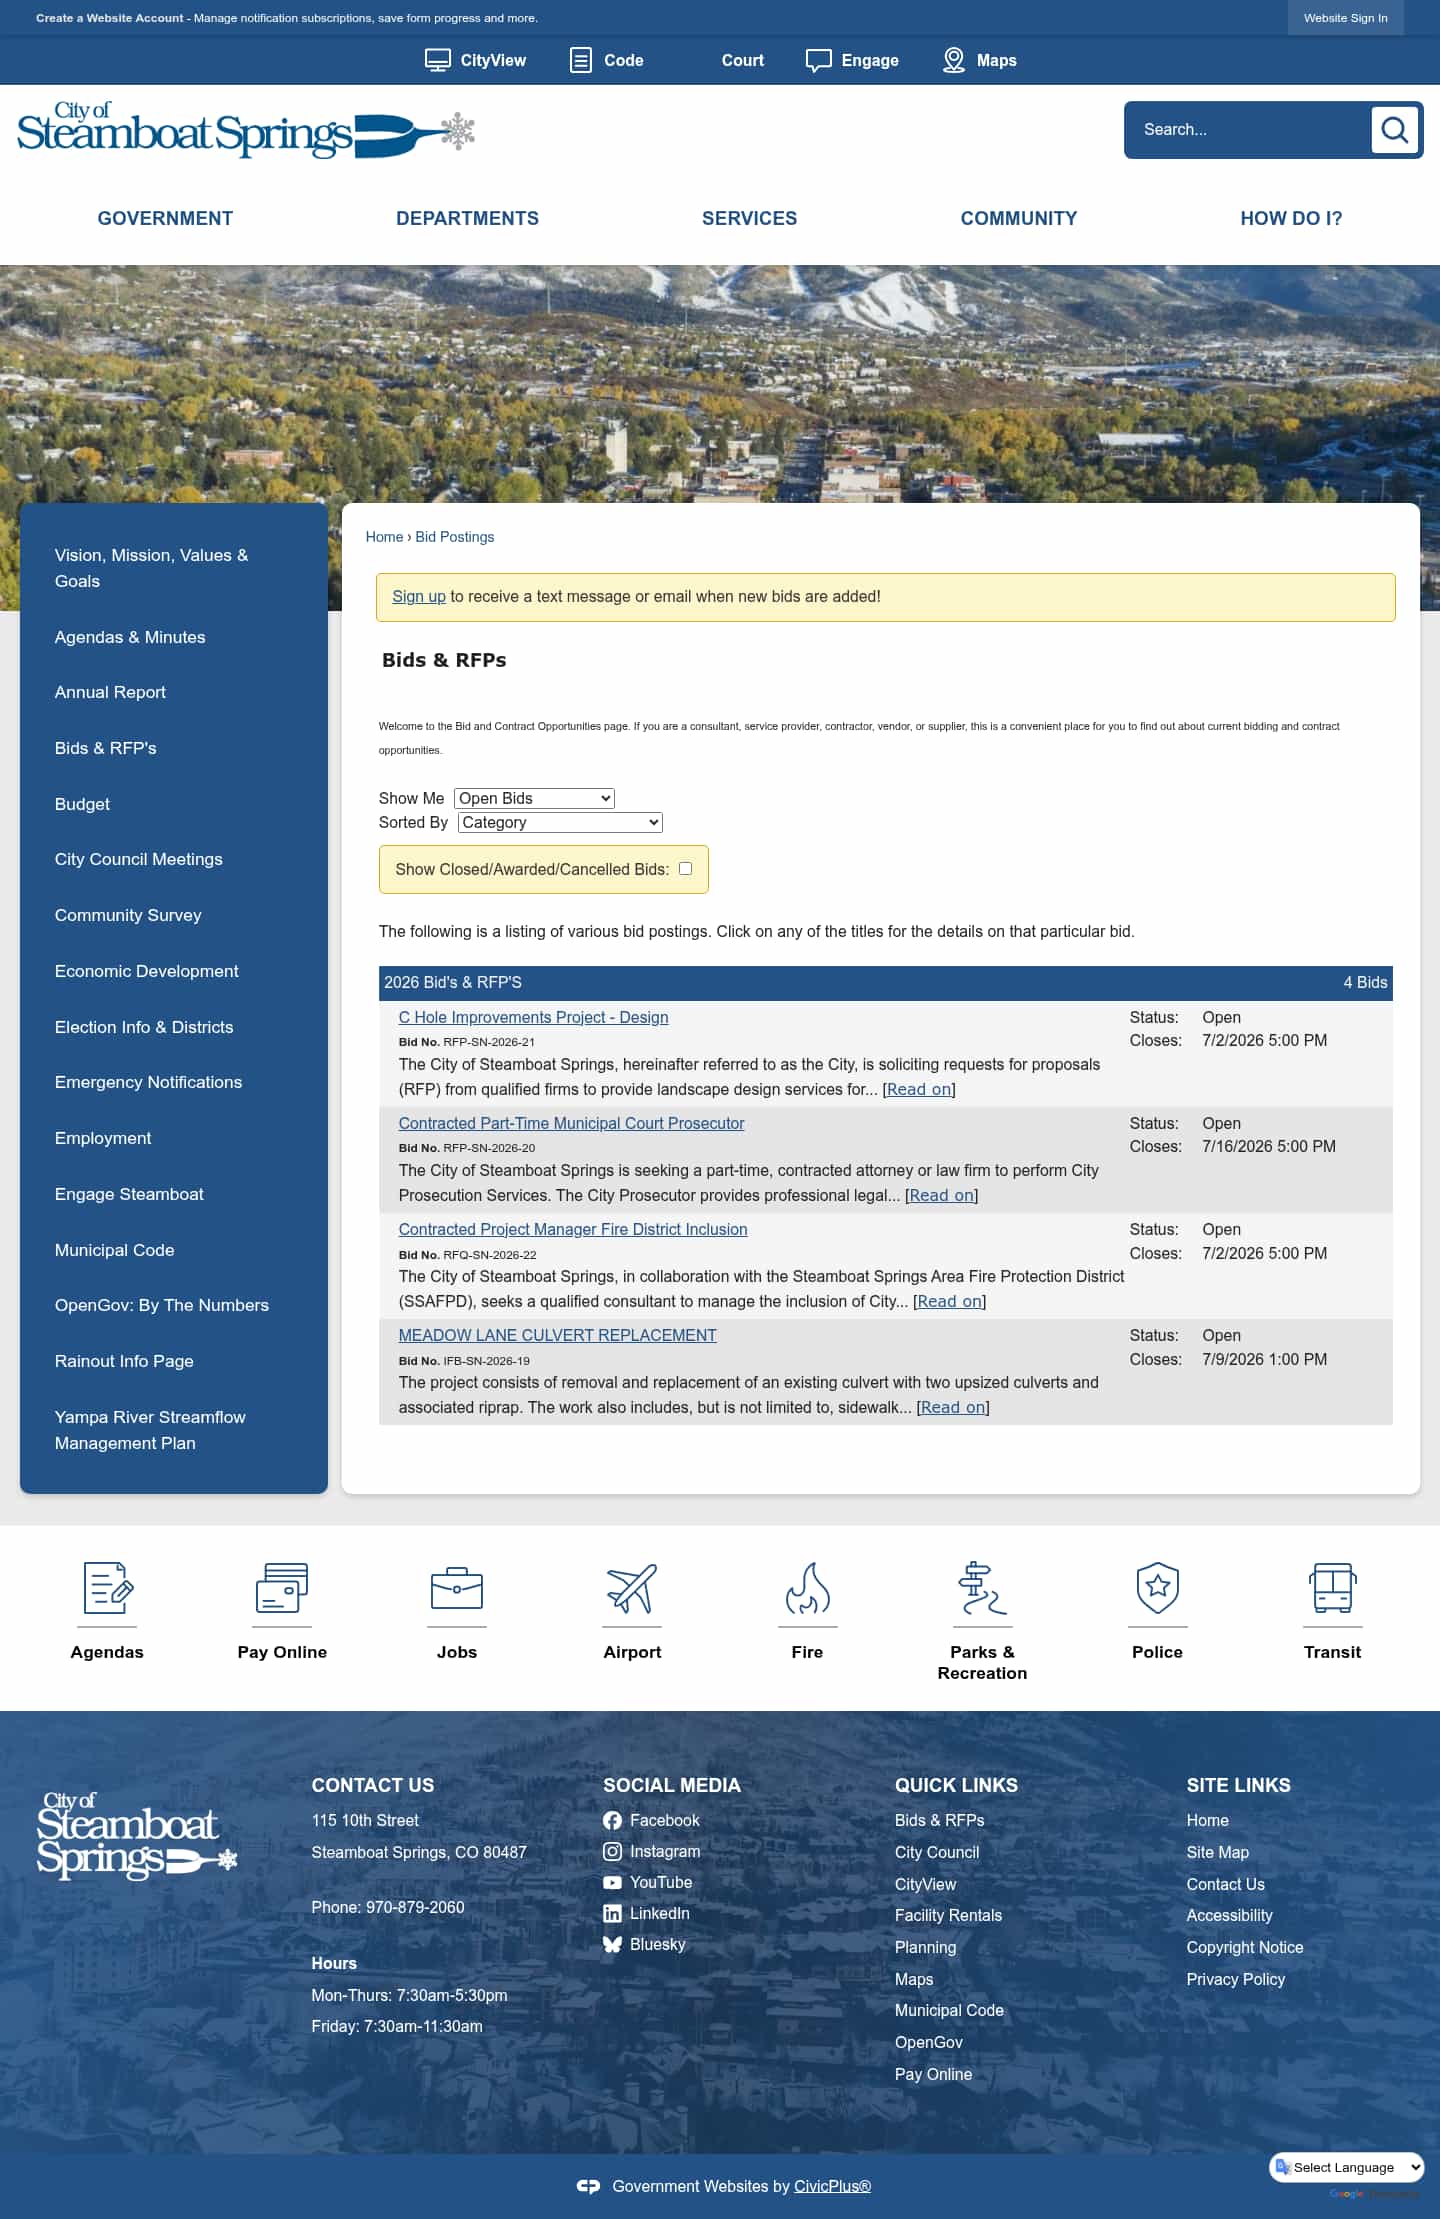The image size is (1440, 2219).
Task: Open the How Do I? main menu
Action: click(x=1291, y=218)
